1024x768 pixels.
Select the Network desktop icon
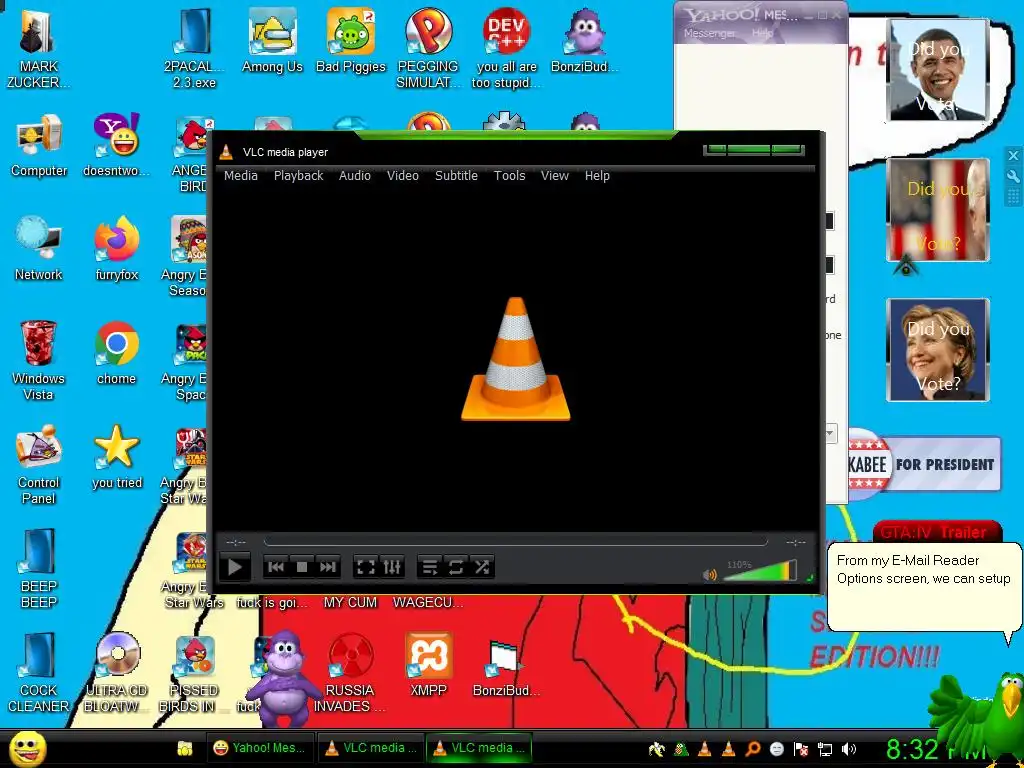(39, 249)
